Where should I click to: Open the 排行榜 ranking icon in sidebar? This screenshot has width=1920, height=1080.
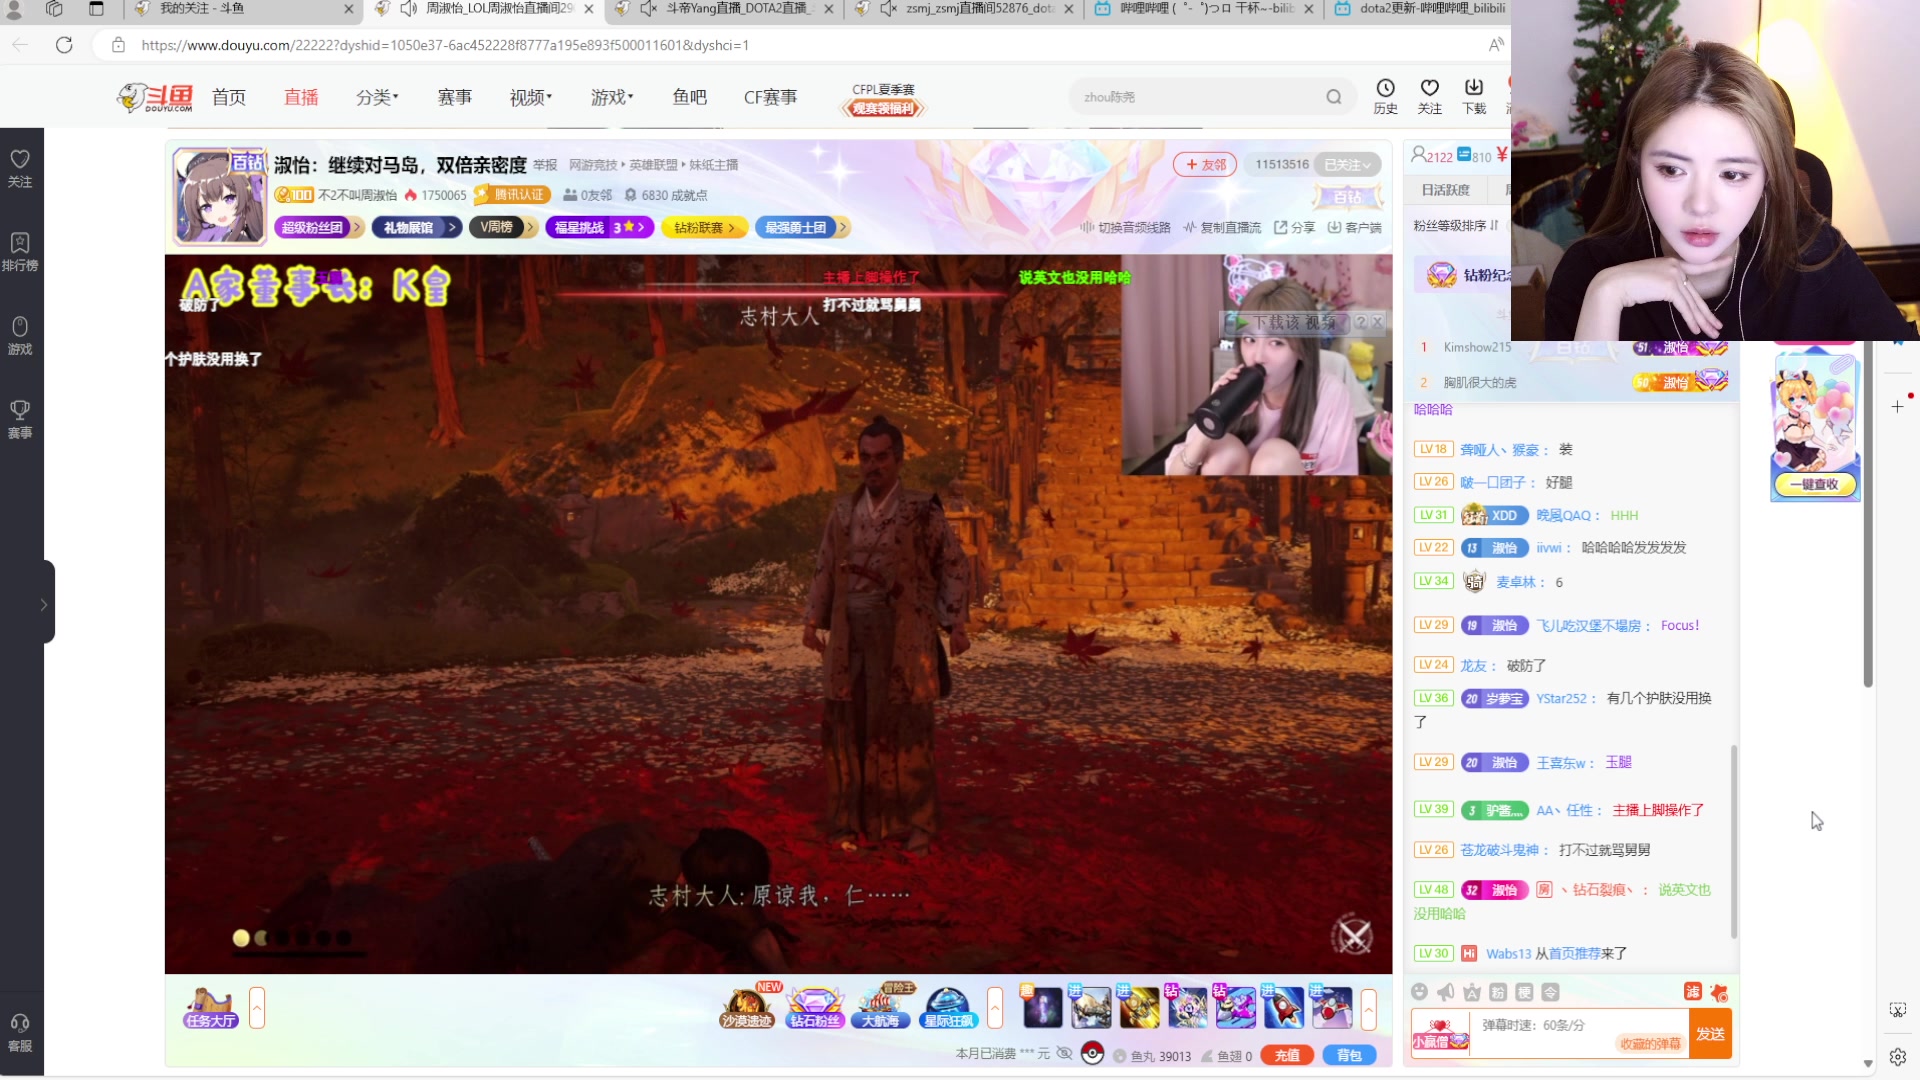20,252
